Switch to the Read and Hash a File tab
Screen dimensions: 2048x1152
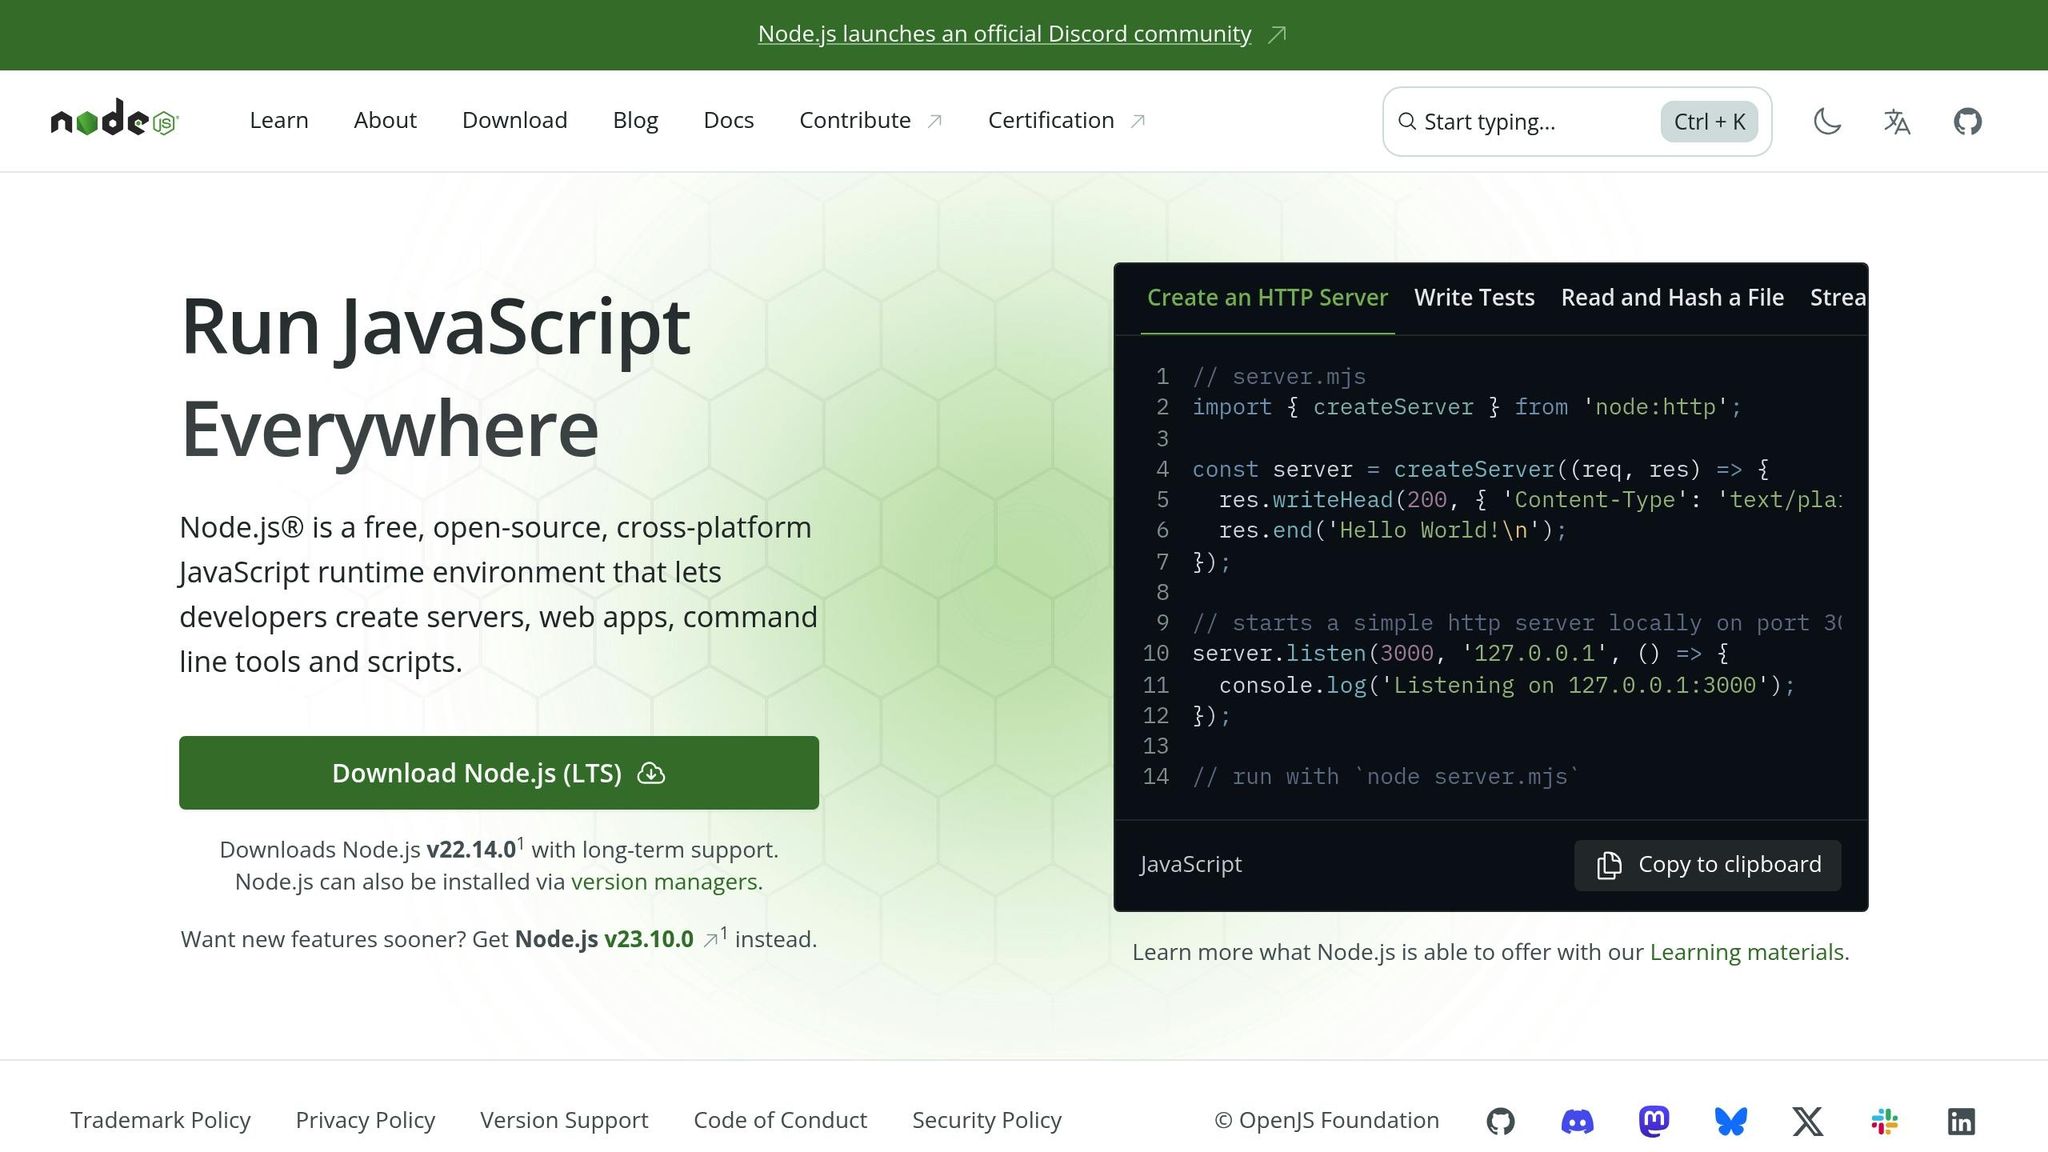click(1671, 297)
